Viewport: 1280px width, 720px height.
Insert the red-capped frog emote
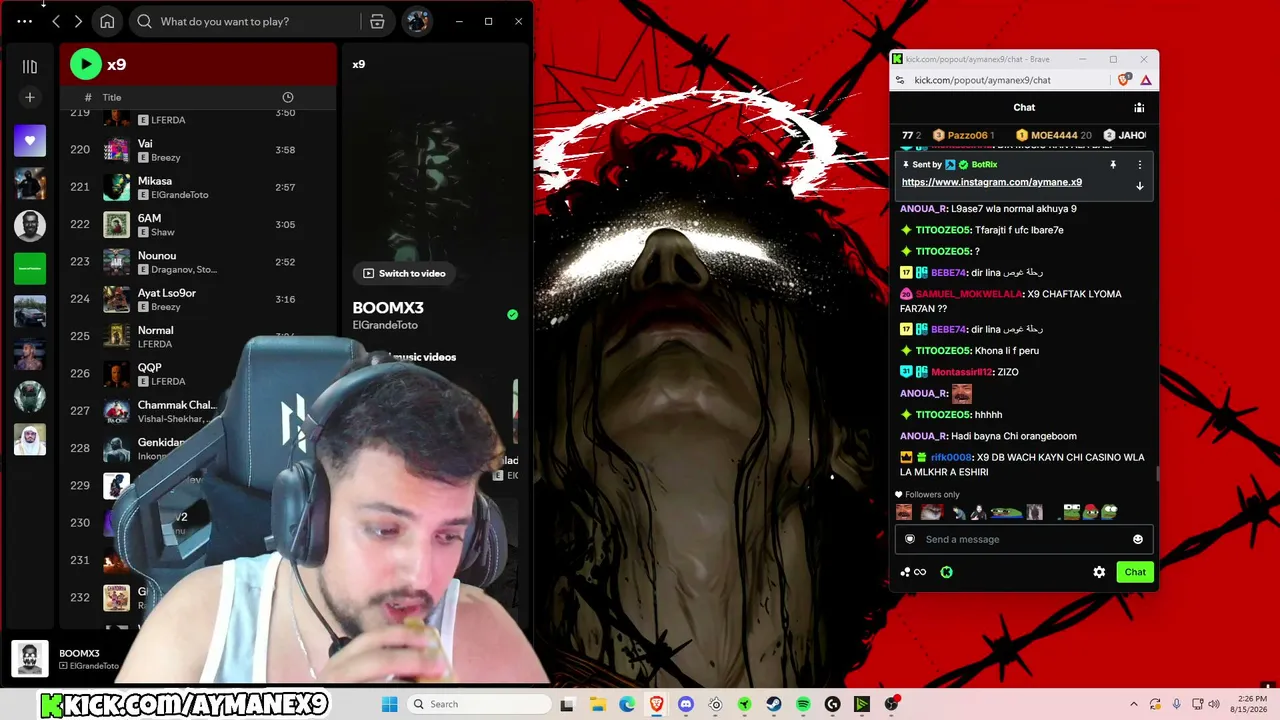1090,512
